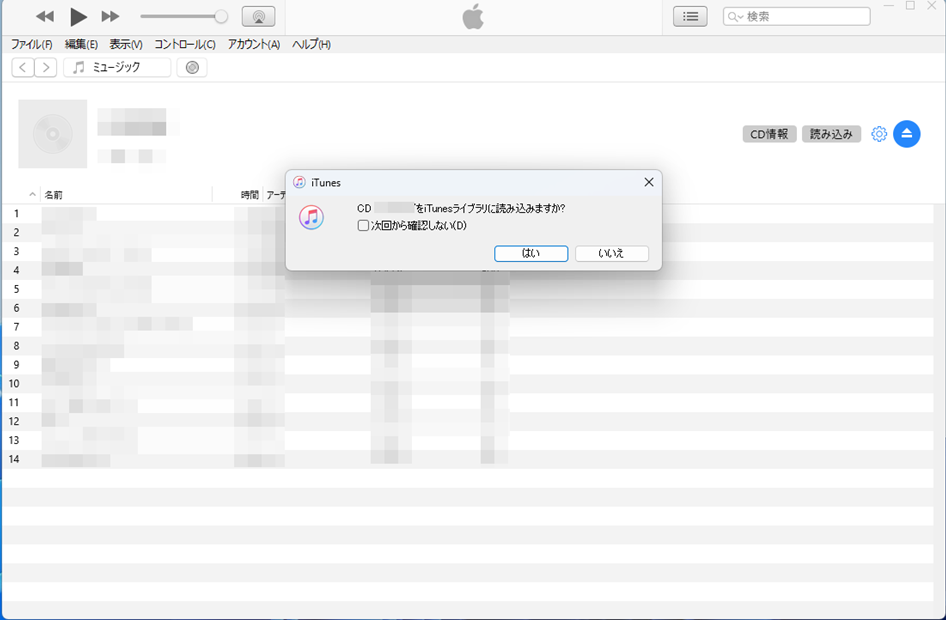Select track row 14

point(468,459)
